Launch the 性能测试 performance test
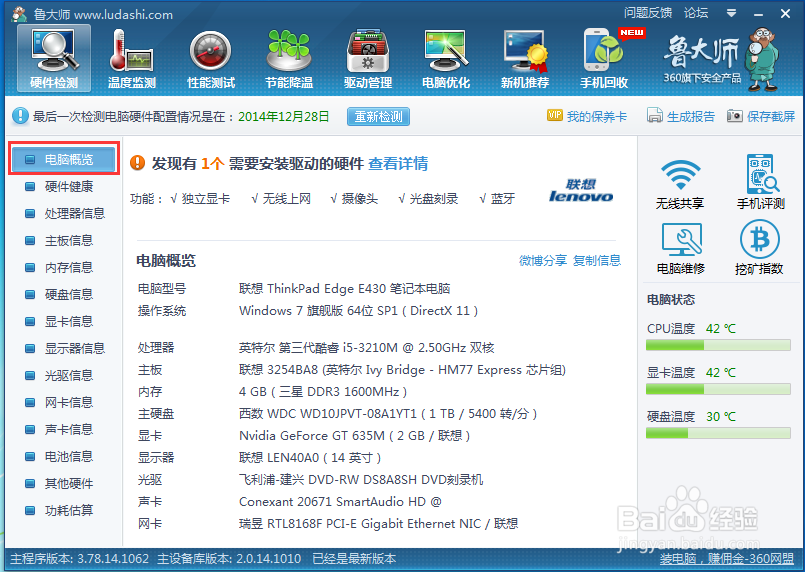Viewport: 805px width, 572px height. point(210,59)
